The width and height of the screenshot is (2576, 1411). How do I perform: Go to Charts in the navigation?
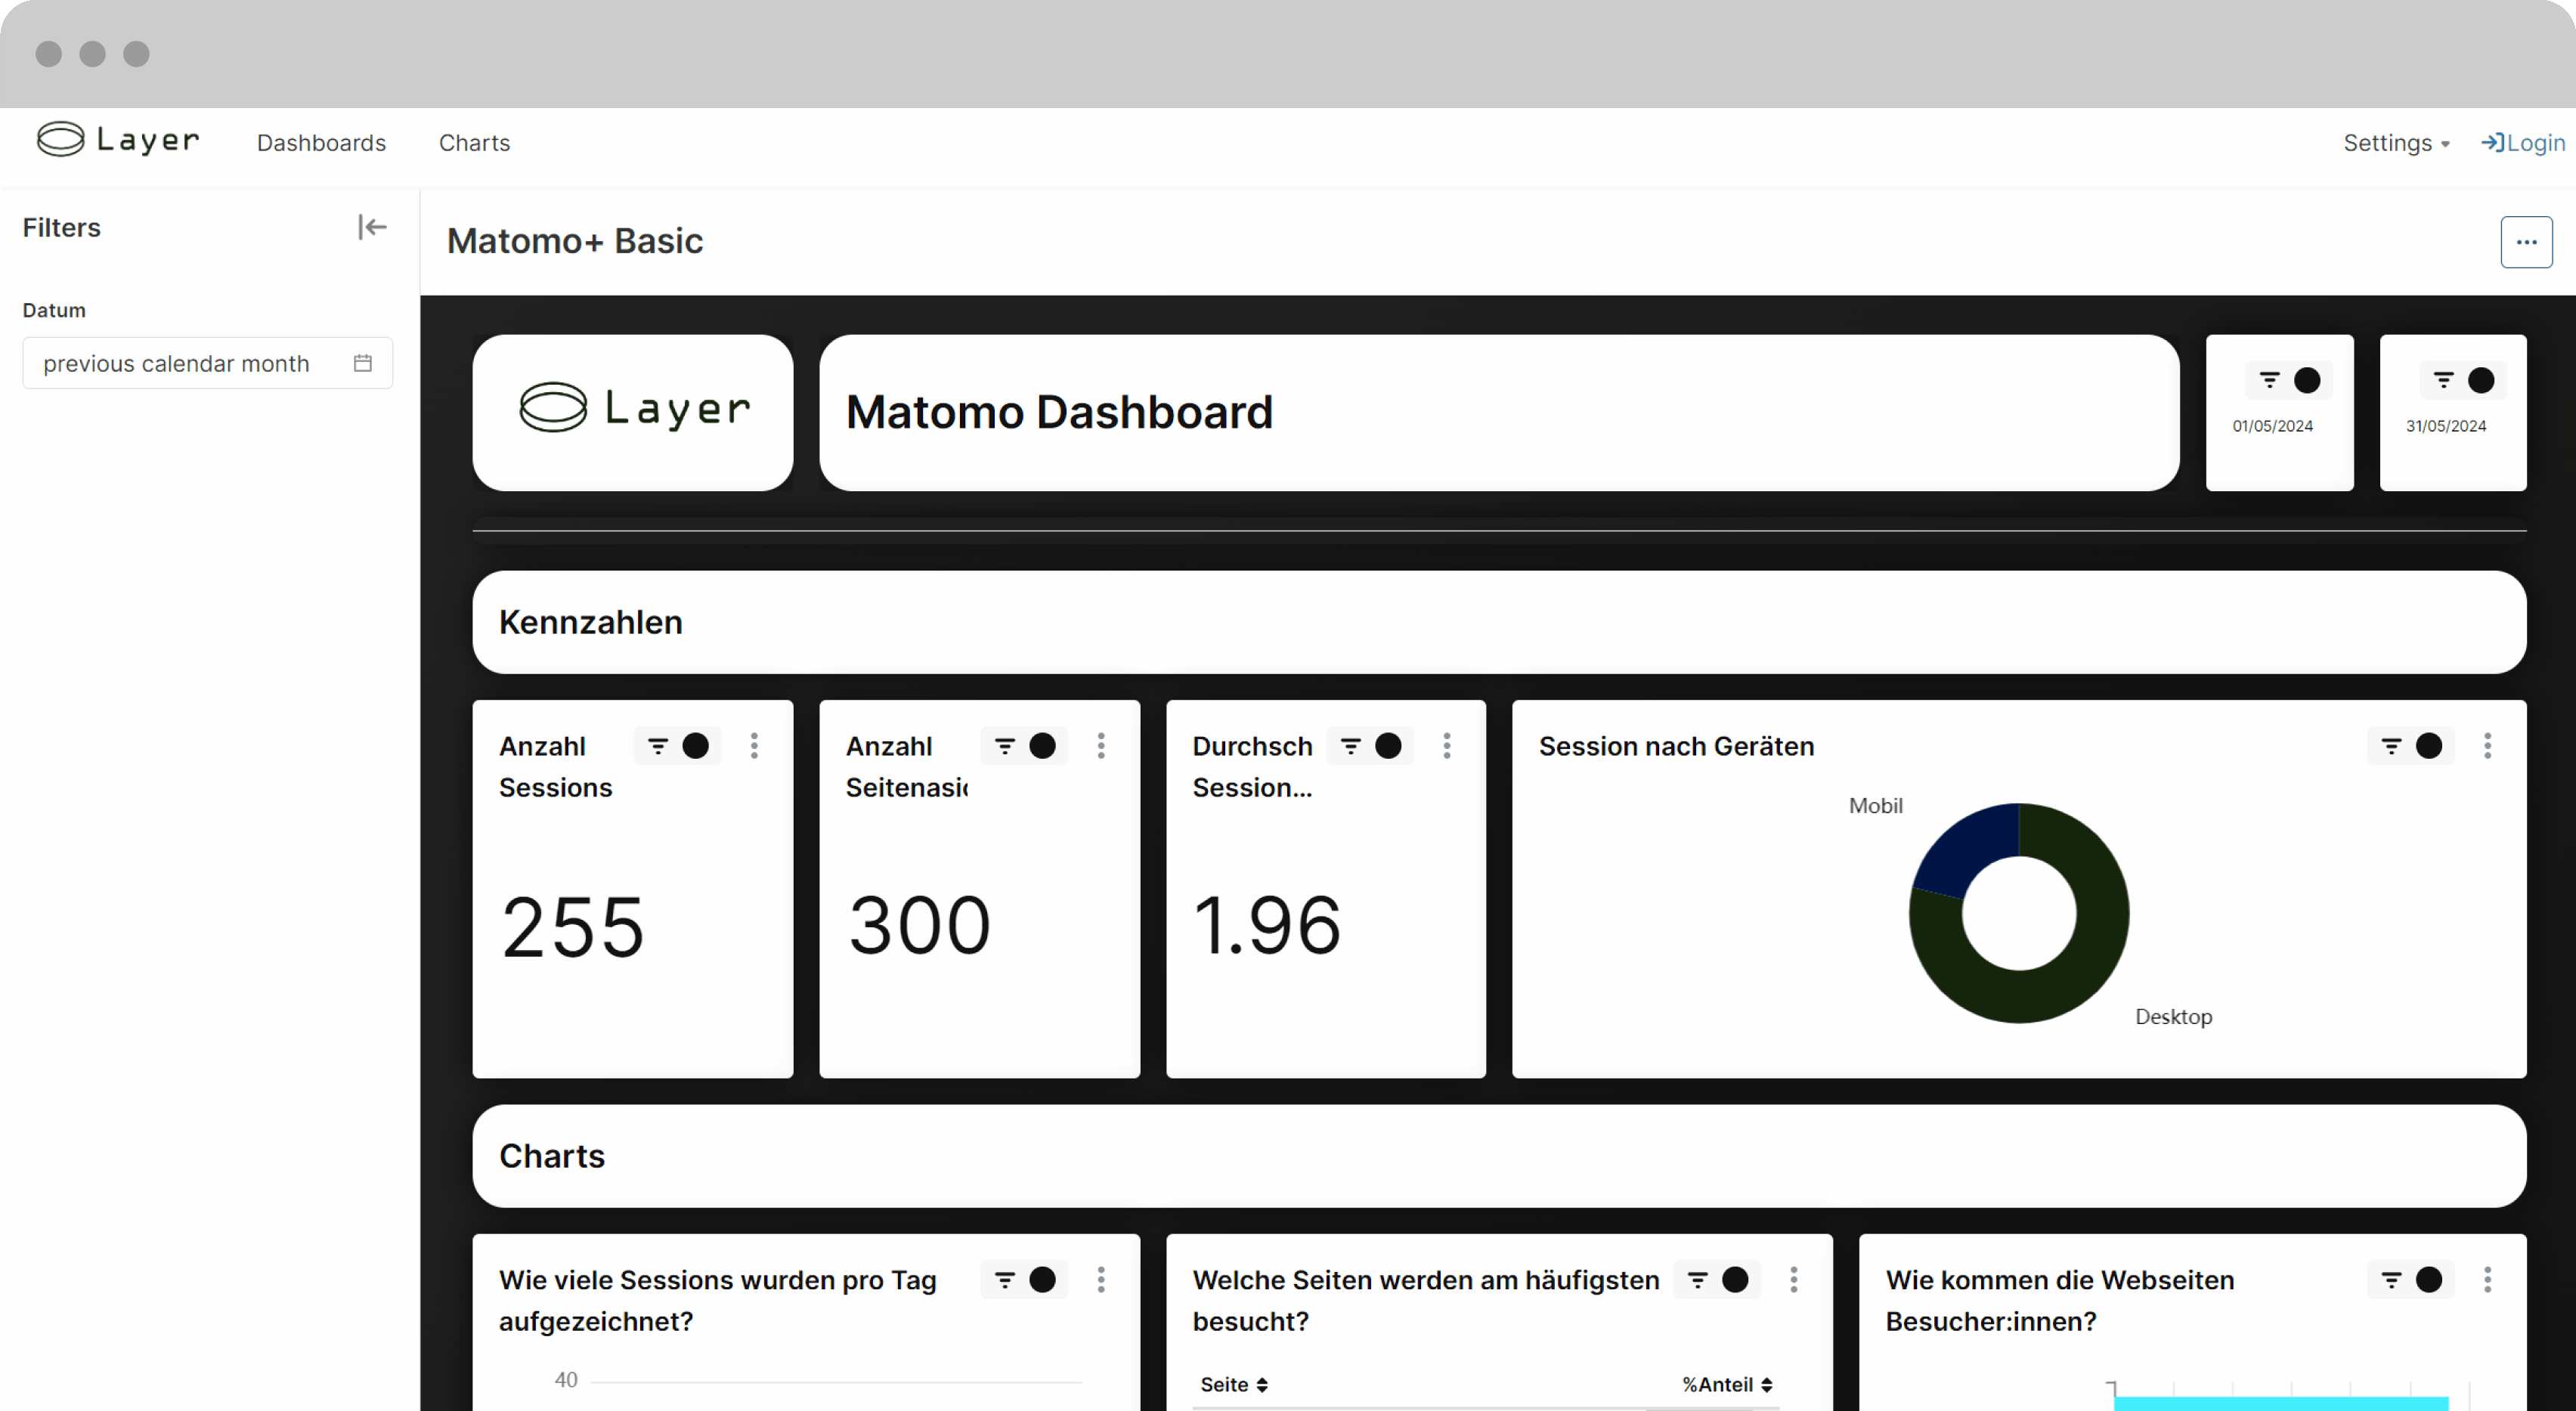pos(474,143)
